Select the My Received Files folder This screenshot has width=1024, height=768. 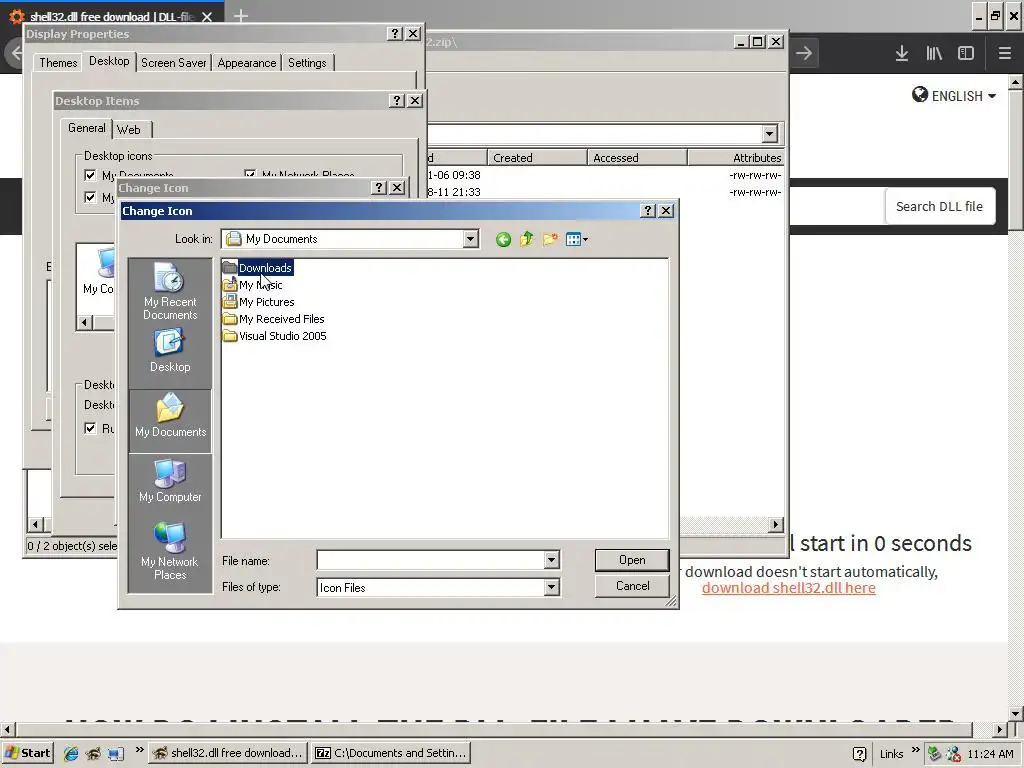point(274,319)
